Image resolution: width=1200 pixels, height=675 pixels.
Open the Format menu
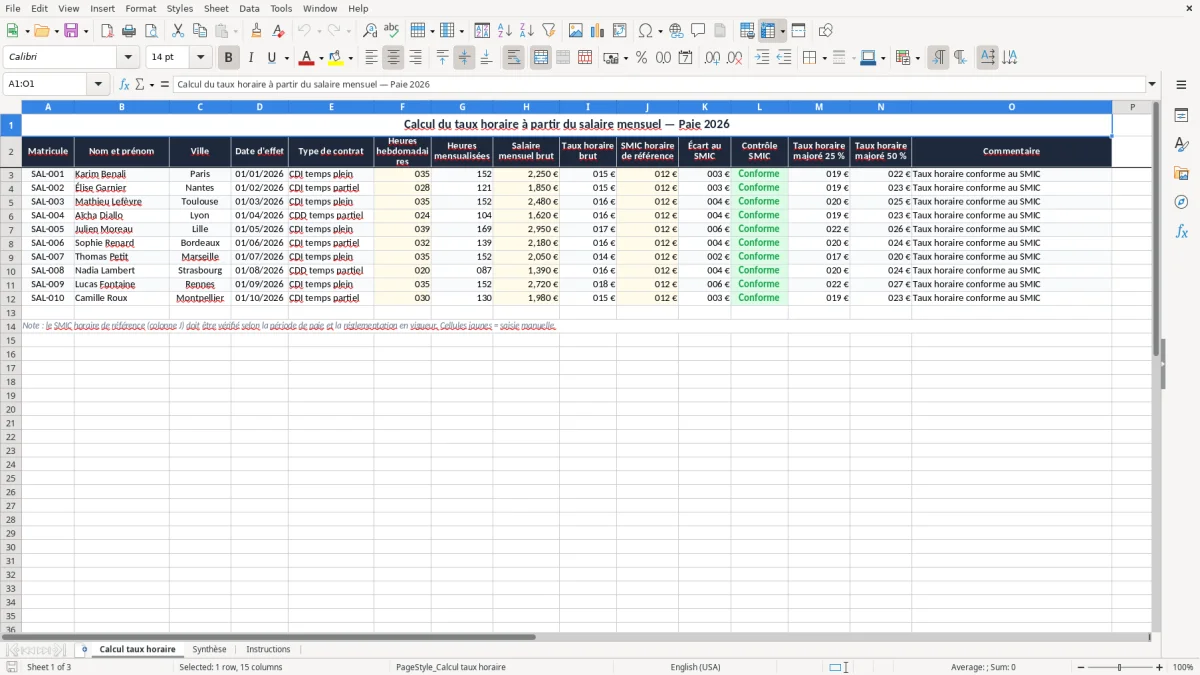[x=141, y=8]
